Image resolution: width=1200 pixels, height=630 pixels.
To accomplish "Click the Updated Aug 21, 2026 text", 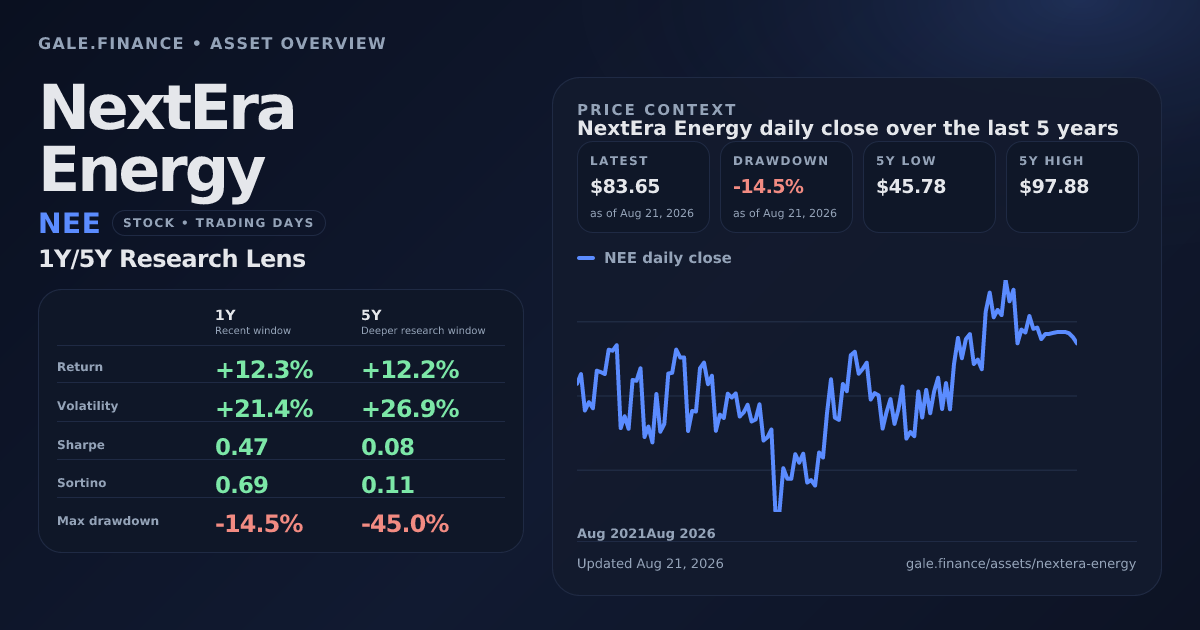I will [x=650, y=564].
